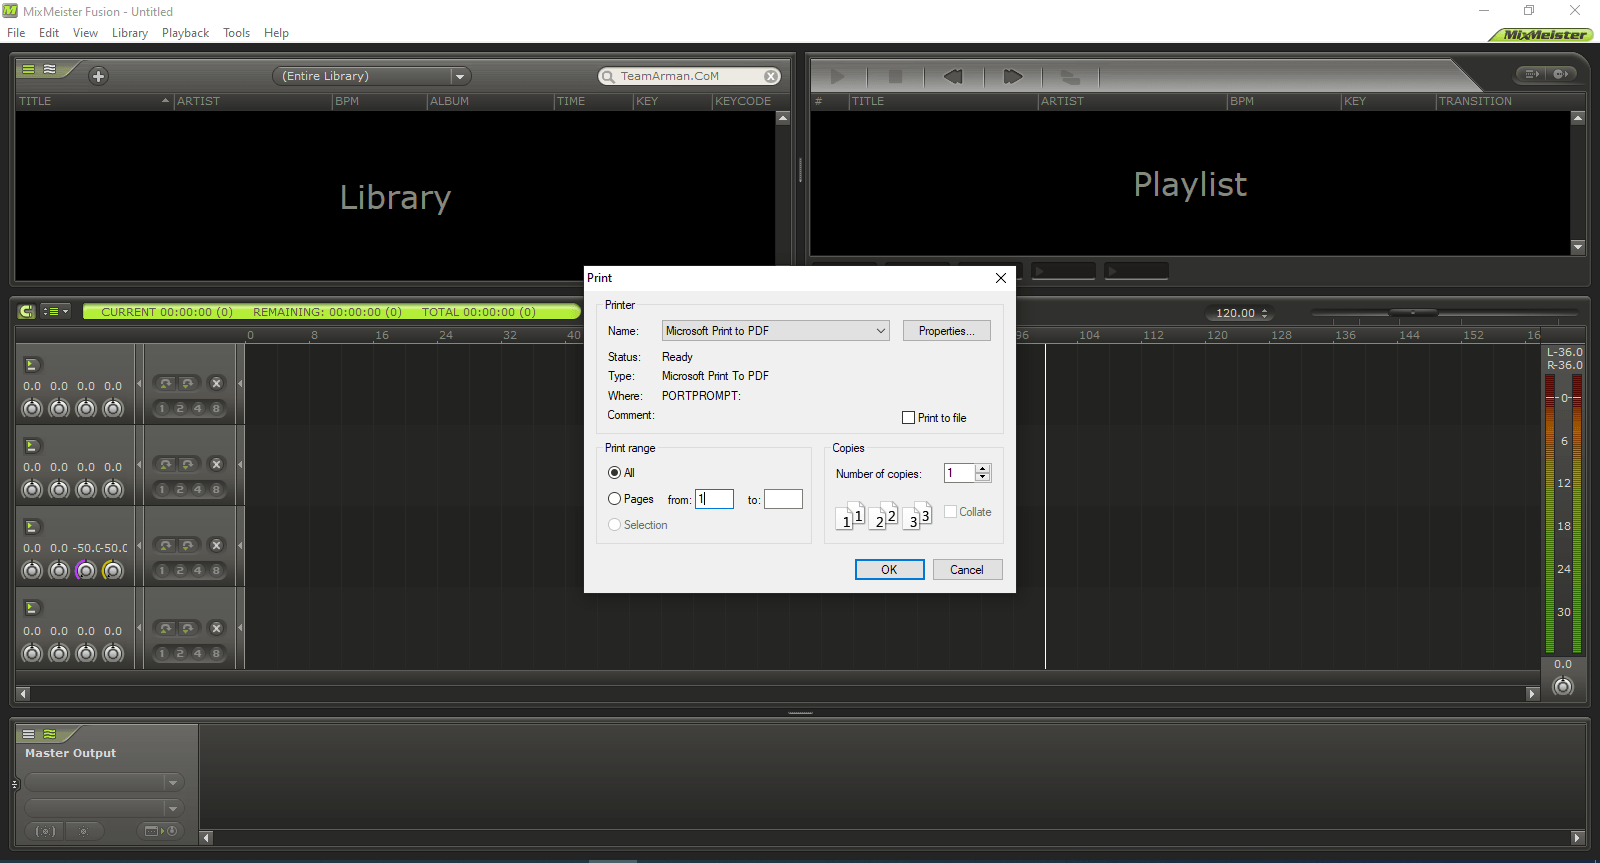Image resolution: width=1600 pixels, height=863 pixels.
Task: Clear the library search field
Action: tap(771, 76)
